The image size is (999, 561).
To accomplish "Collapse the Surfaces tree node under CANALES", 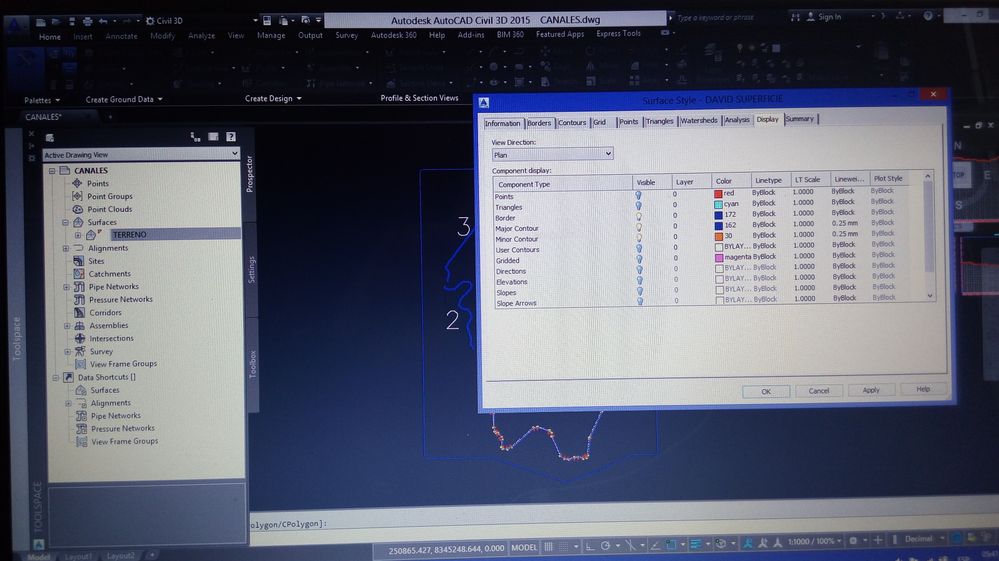I will click(x=65, y=222).
